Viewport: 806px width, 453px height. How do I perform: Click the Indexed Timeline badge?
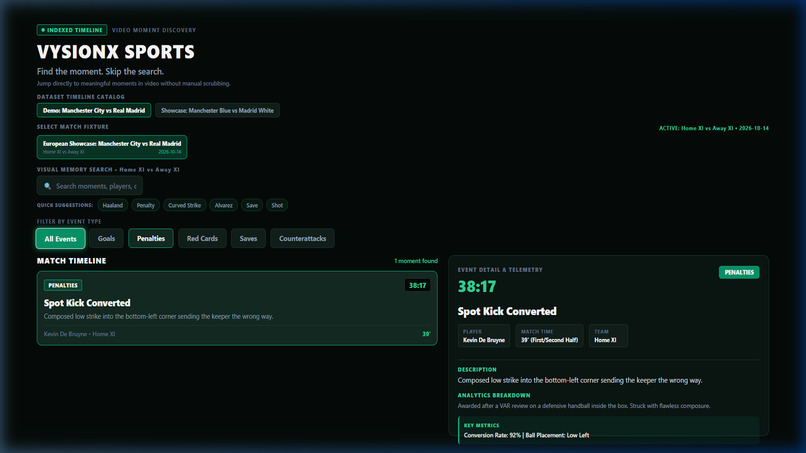[x=72, y=30]
